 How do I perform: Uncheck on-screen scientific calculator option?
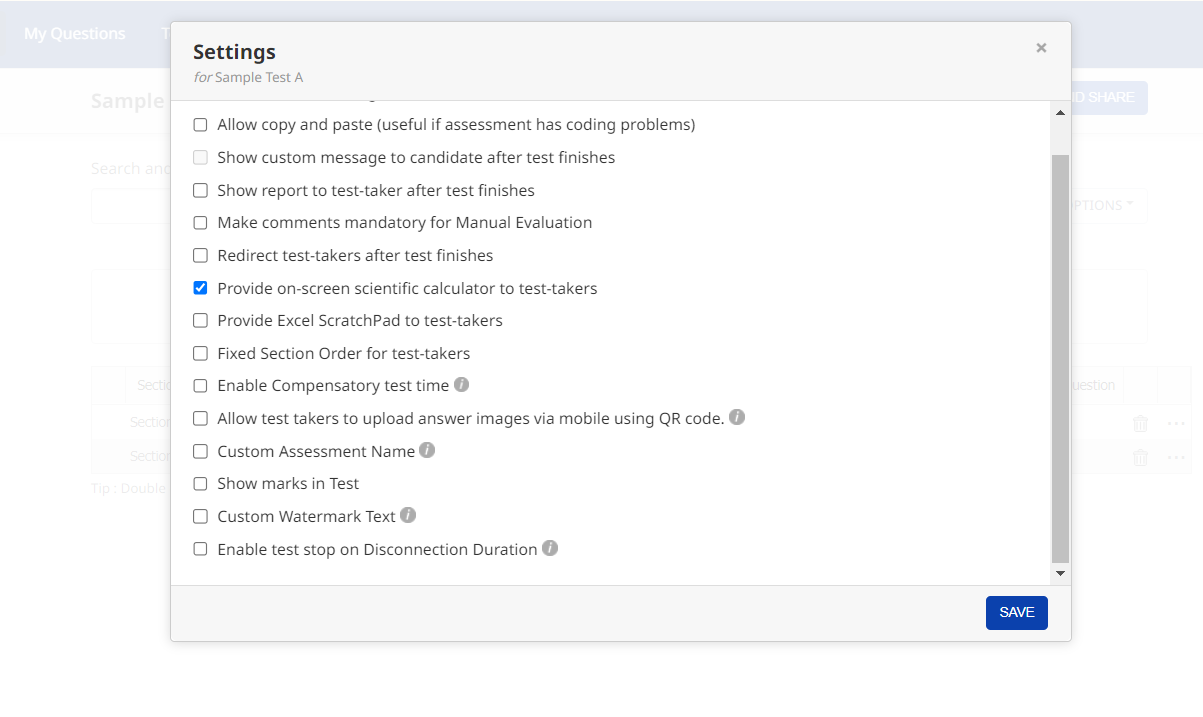[x=200, y=288]
